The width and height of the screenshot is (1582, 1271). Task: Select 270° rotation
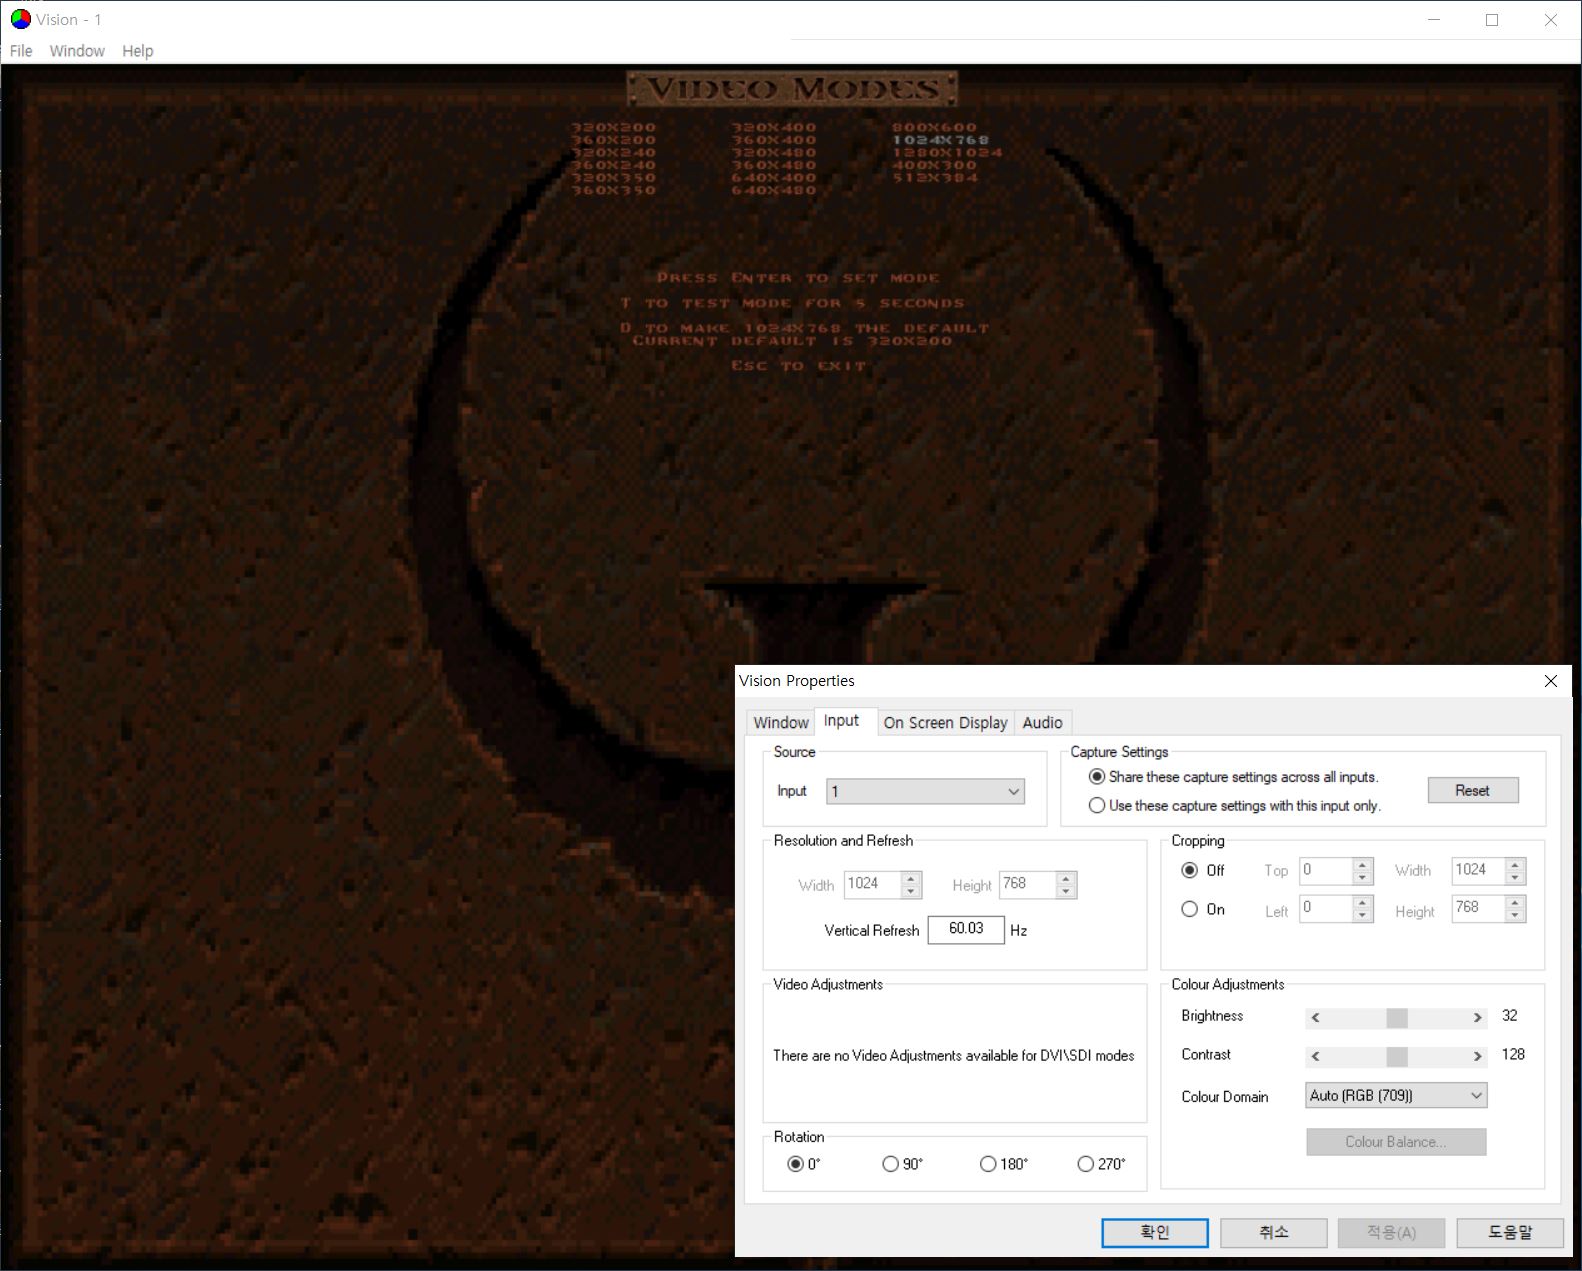click(x=1101, y=1164)
